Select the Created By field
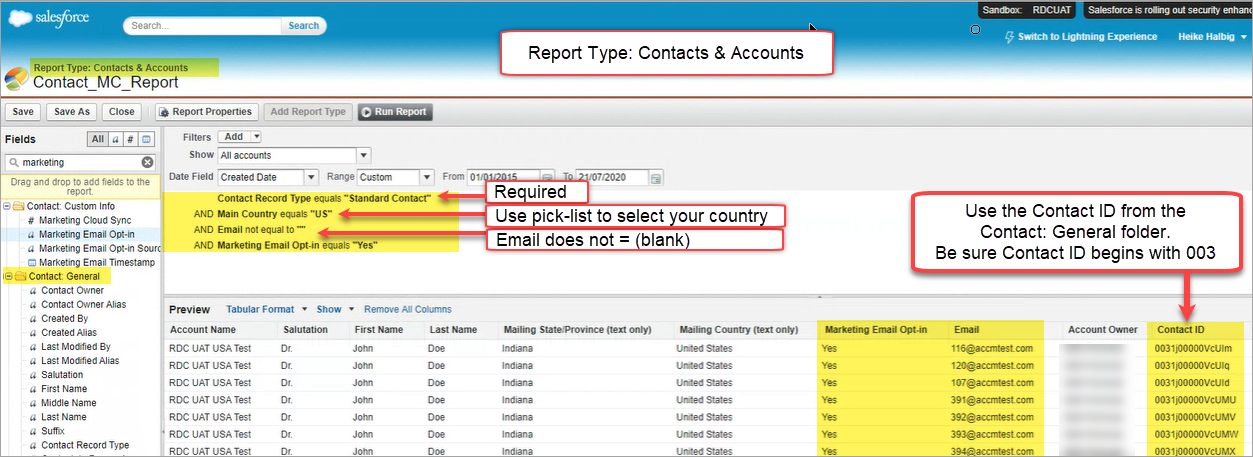This screenshot has height=457, width=1253. pos(64,318)
